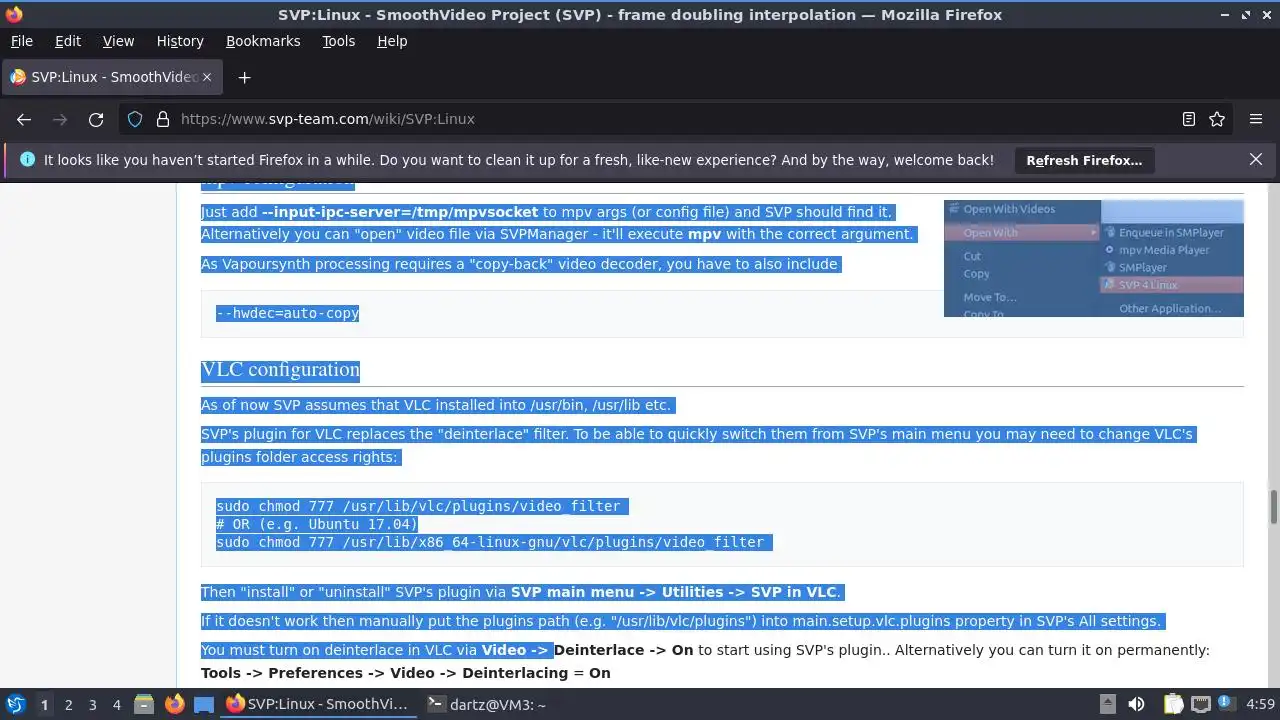Open the Help menu
Viewport: 1280px width, 720px height.
(392, 41)
